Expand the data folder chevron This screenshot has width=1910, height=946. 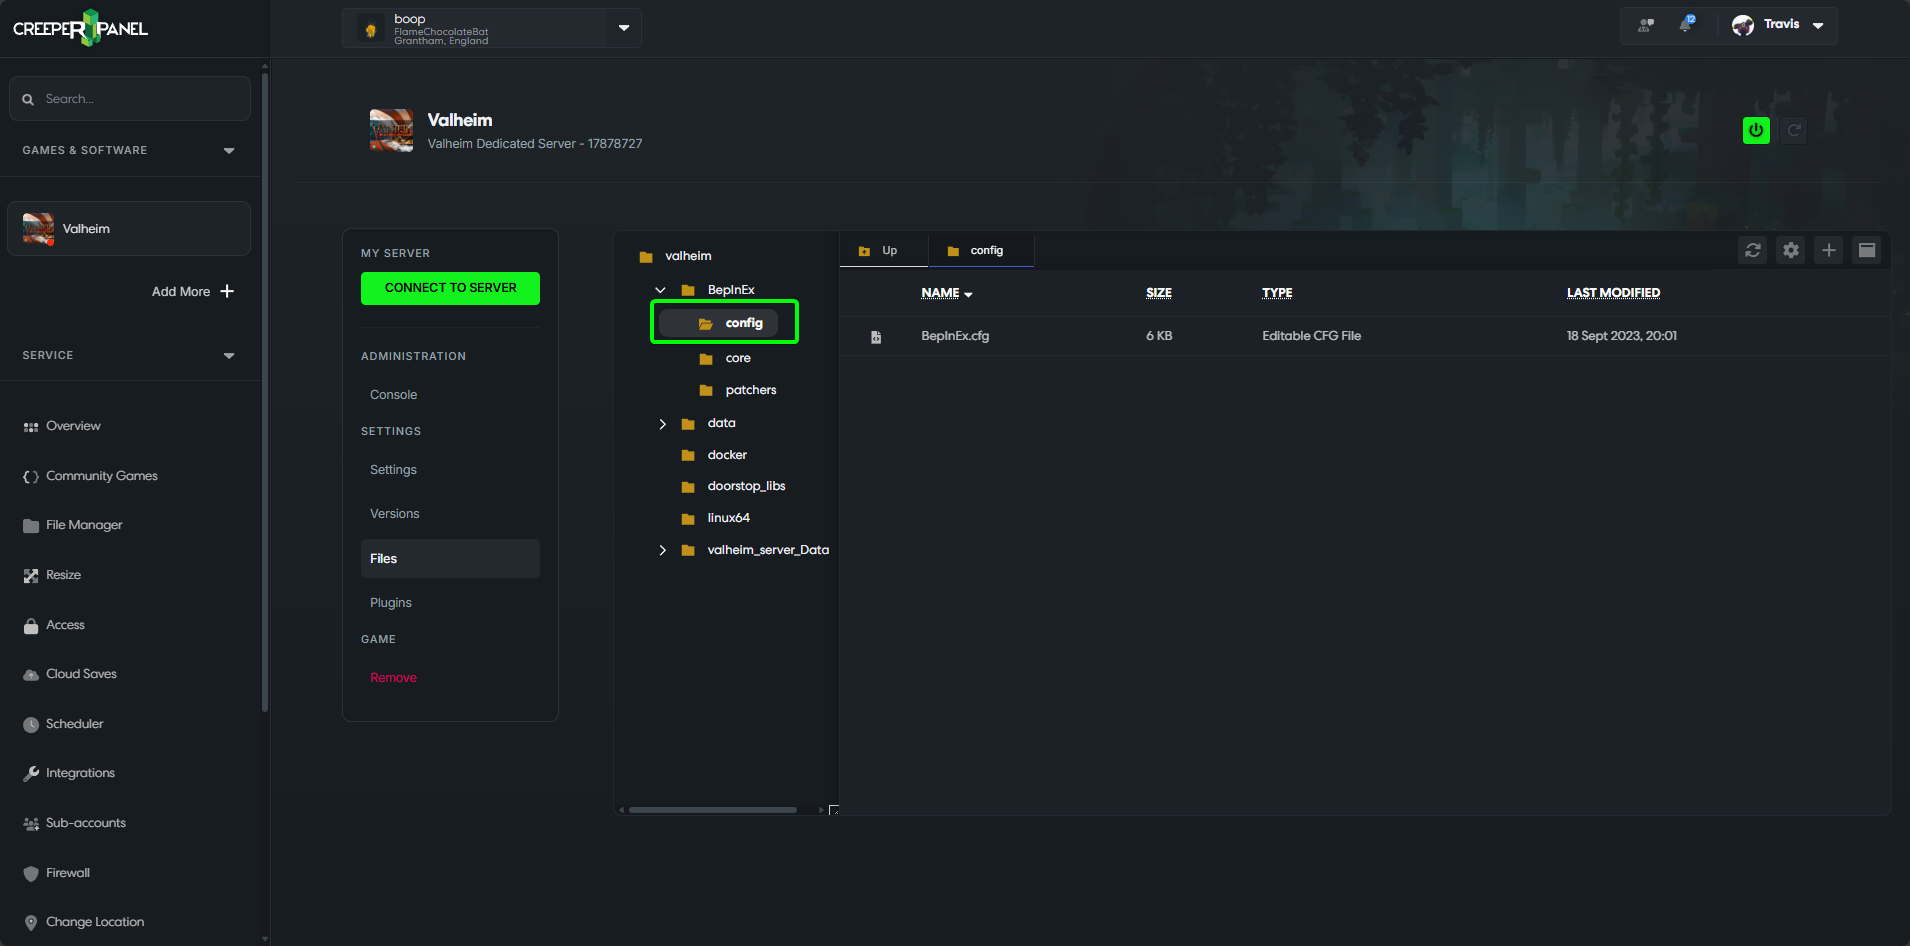pos(662,424)
